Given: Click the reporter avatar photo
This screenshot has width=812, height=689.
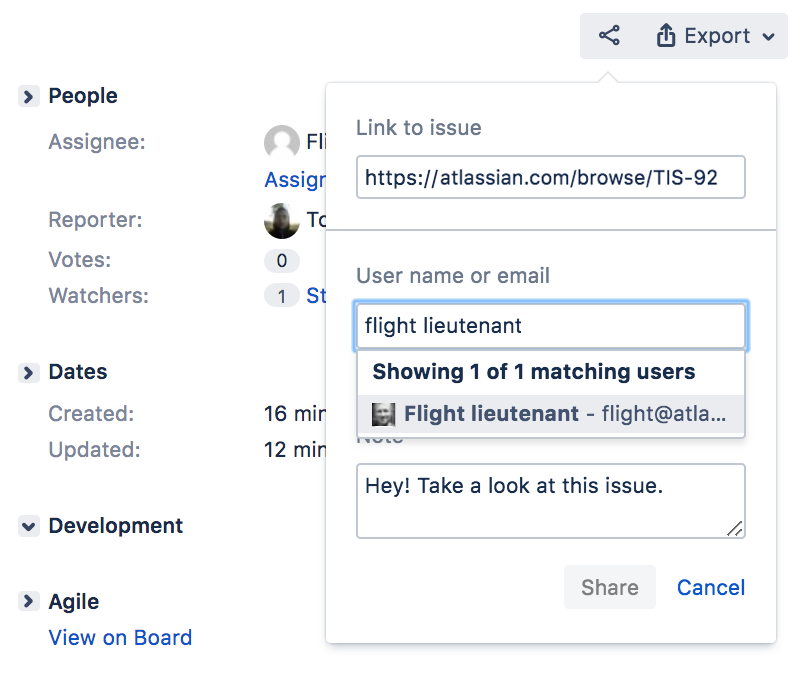Looking at the screenshot, I should tap(282, 221).
